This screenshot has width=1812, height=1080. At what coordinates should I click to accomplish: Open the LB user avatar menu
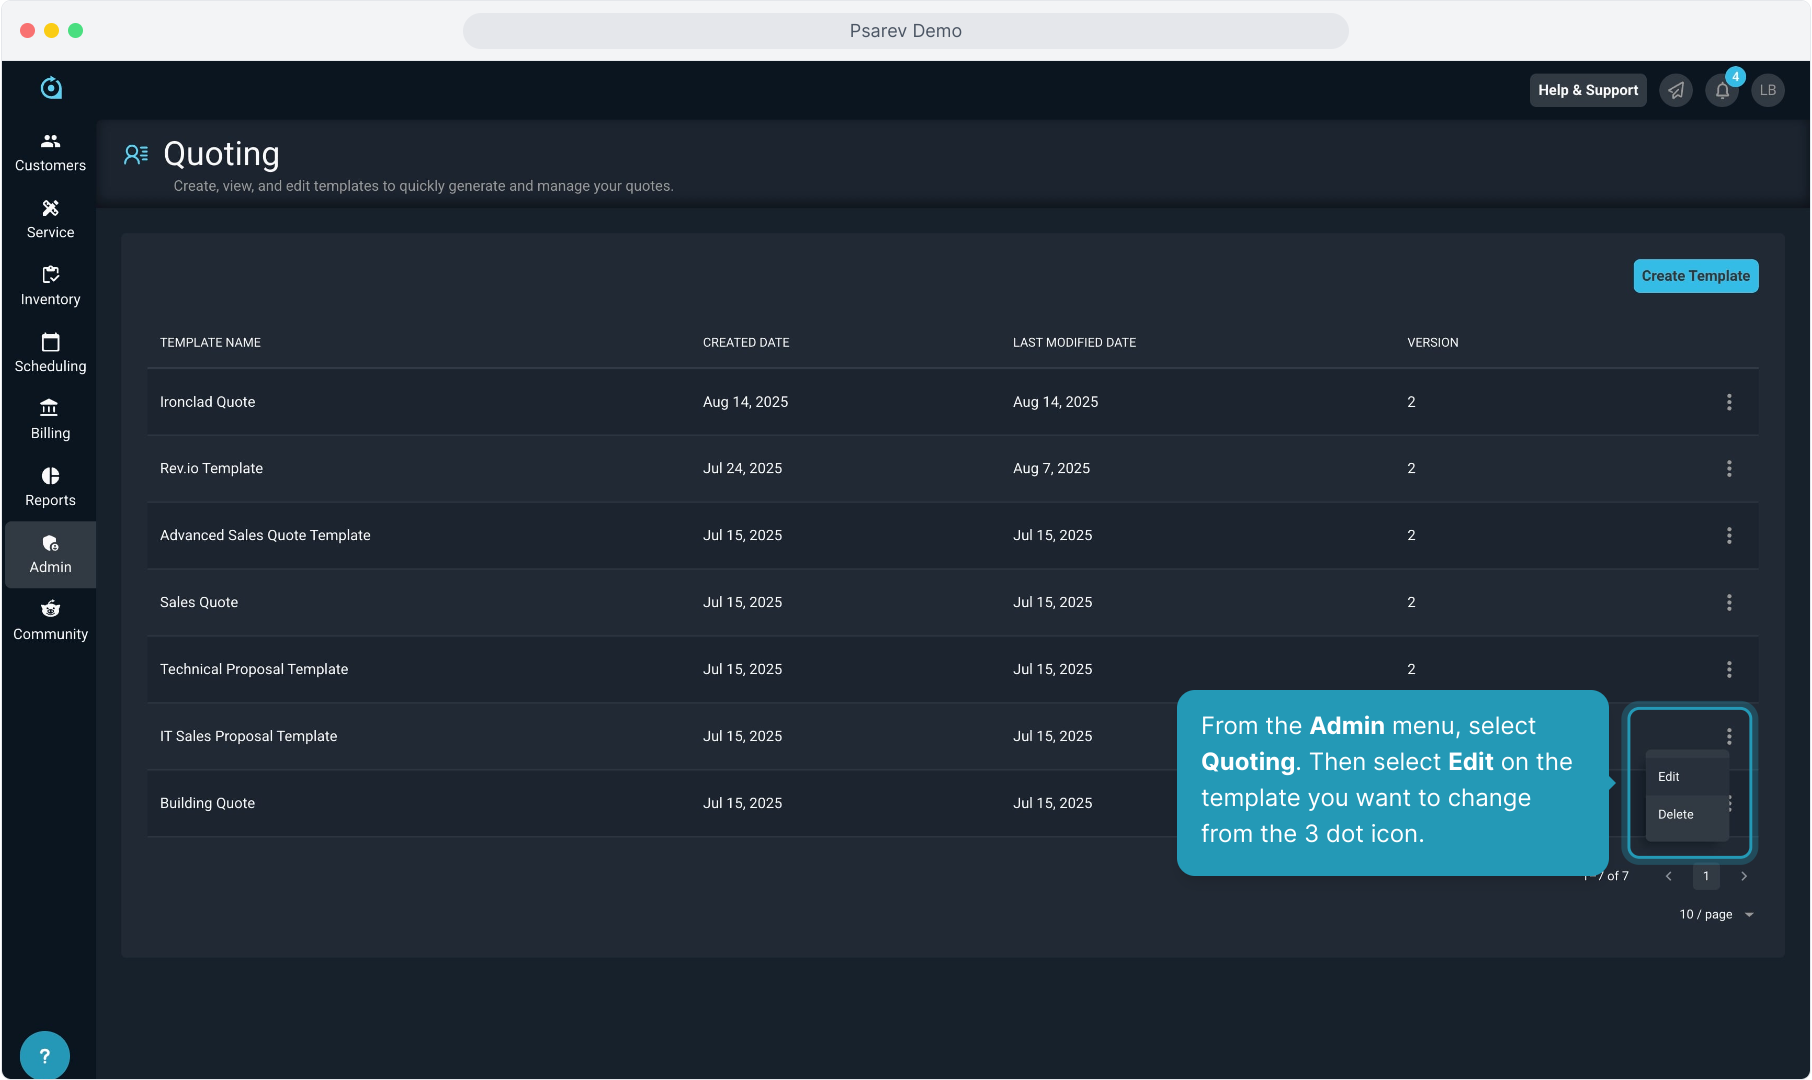[1768, 90]
